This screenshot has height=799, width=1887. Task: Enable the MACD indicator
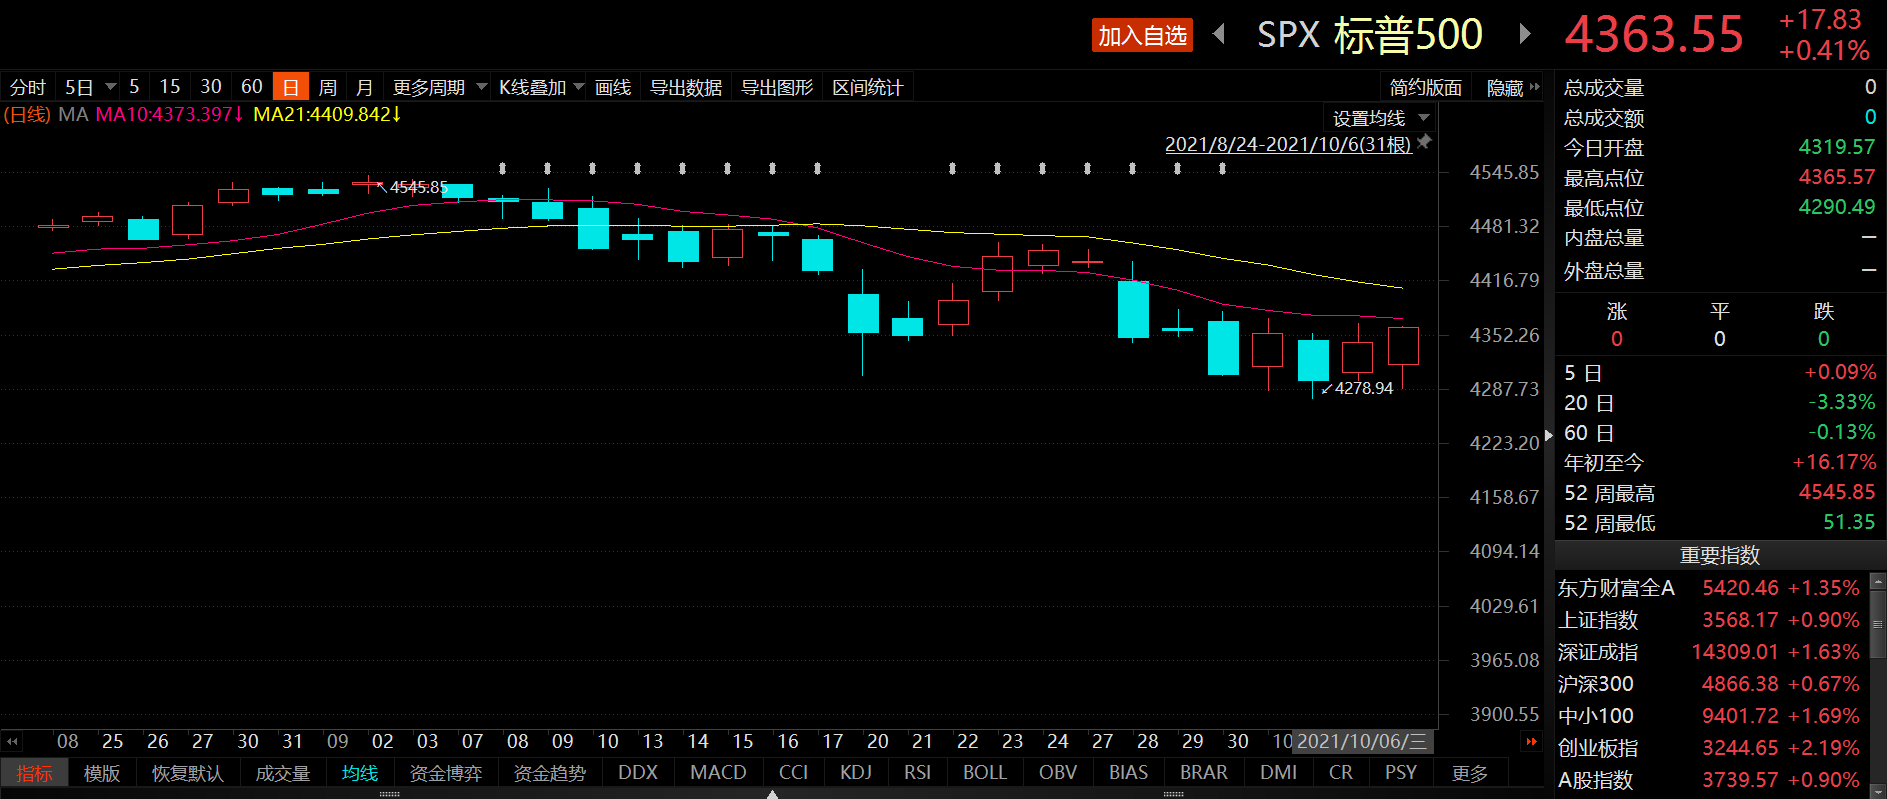[718, 773]
